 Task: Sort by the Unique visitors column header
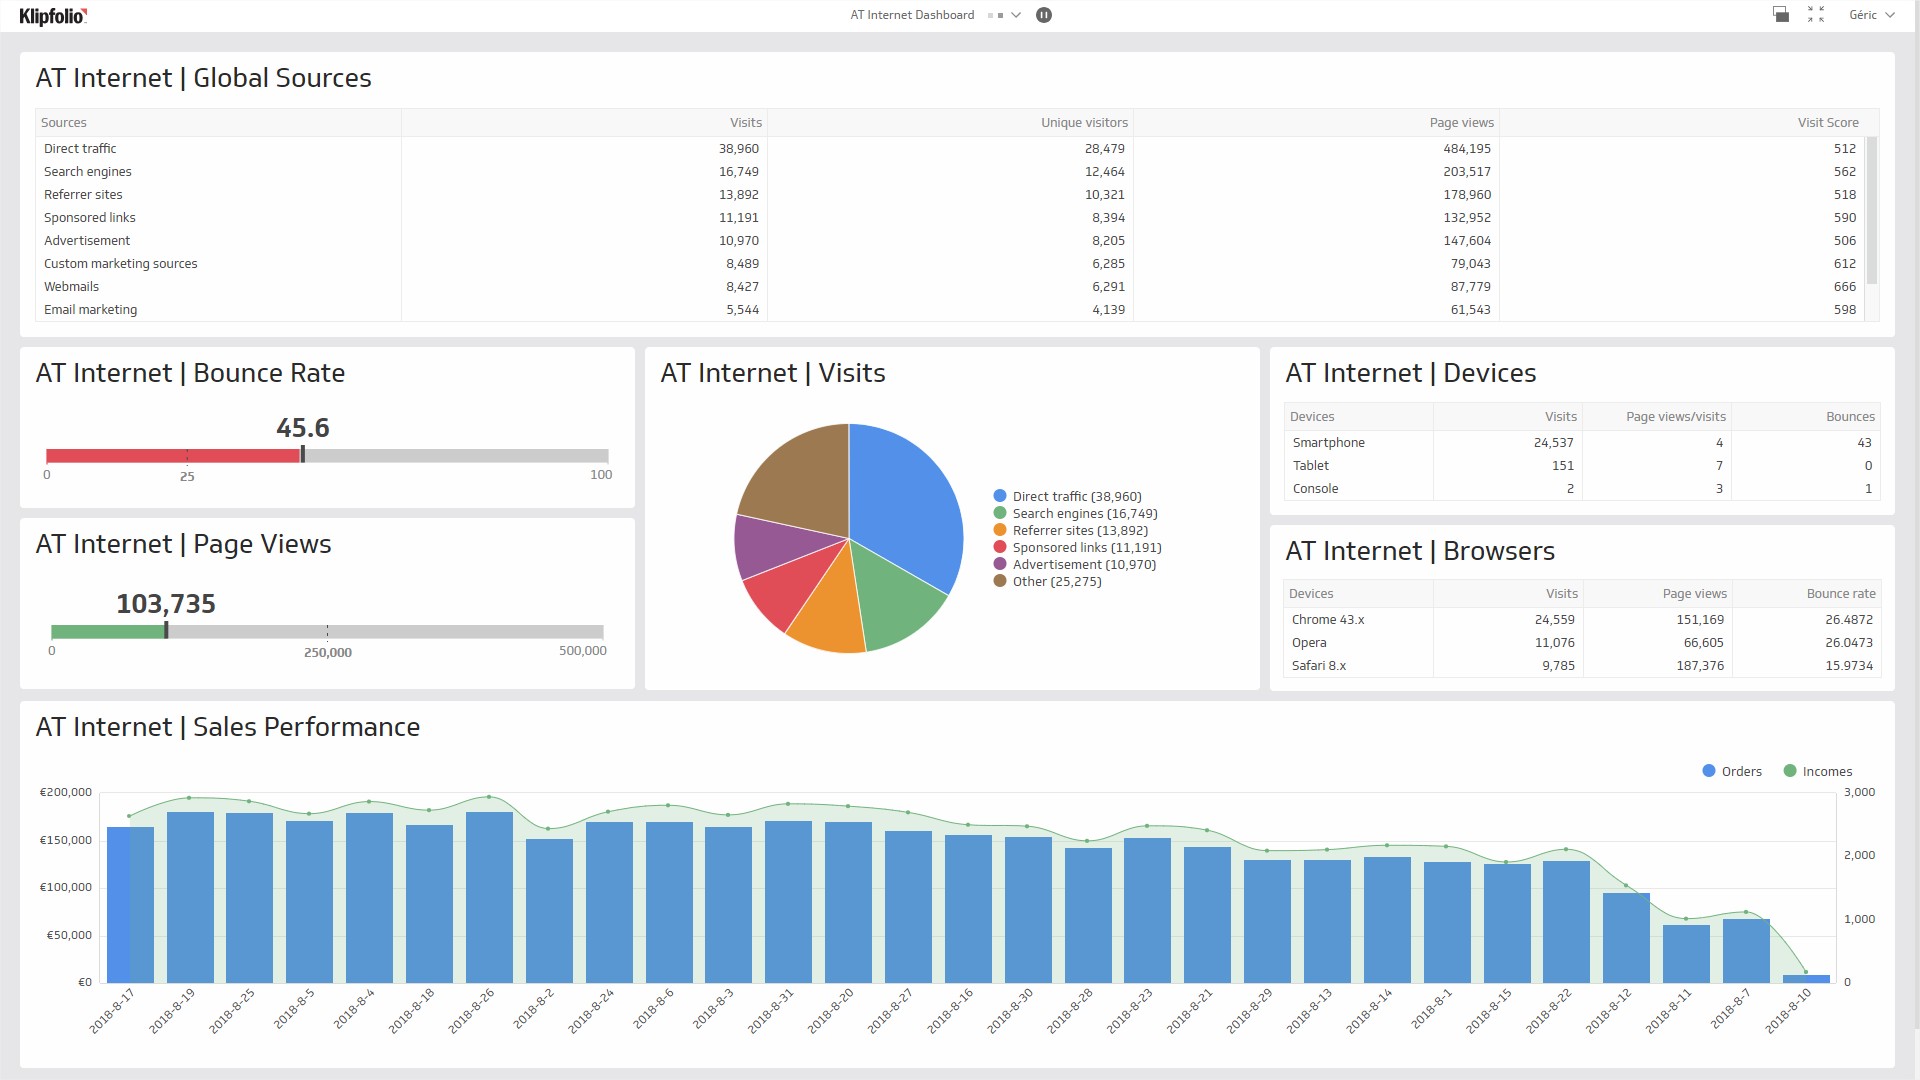pos(950,122)
